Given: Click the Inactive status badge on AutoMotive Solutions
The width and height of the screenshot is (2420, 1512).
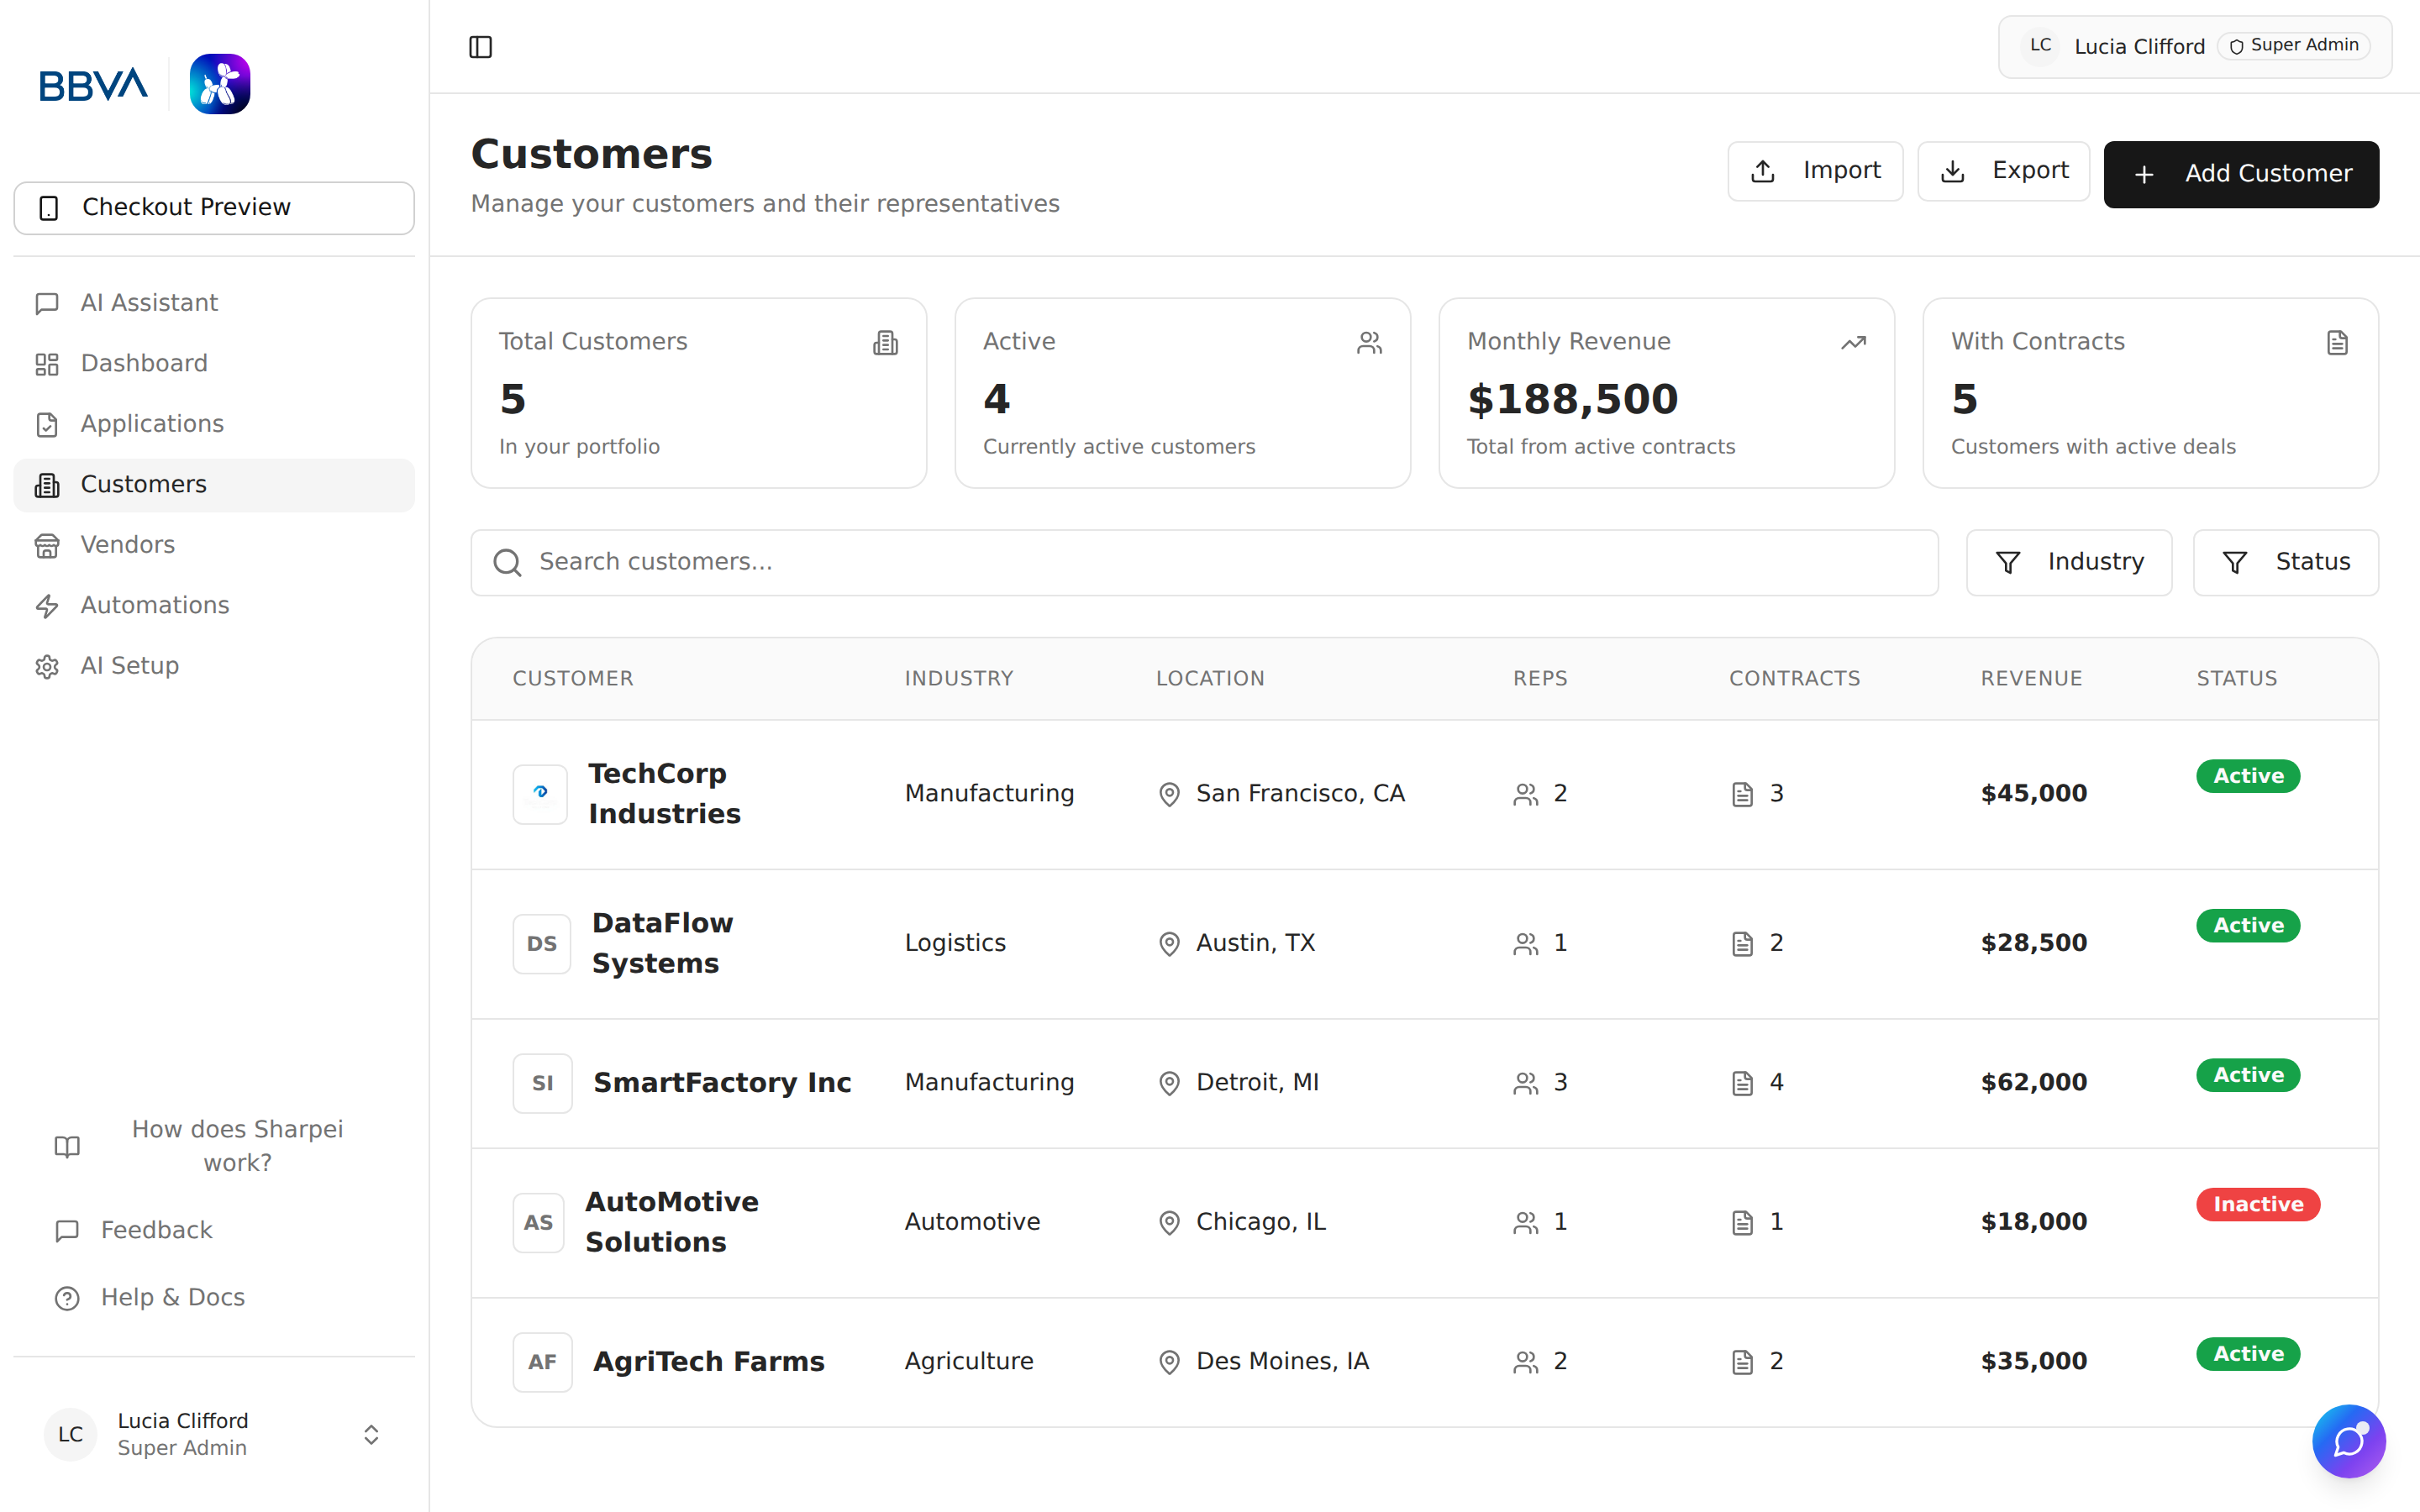Looking at the screenshot, I should click(x=2257, y=1204).
